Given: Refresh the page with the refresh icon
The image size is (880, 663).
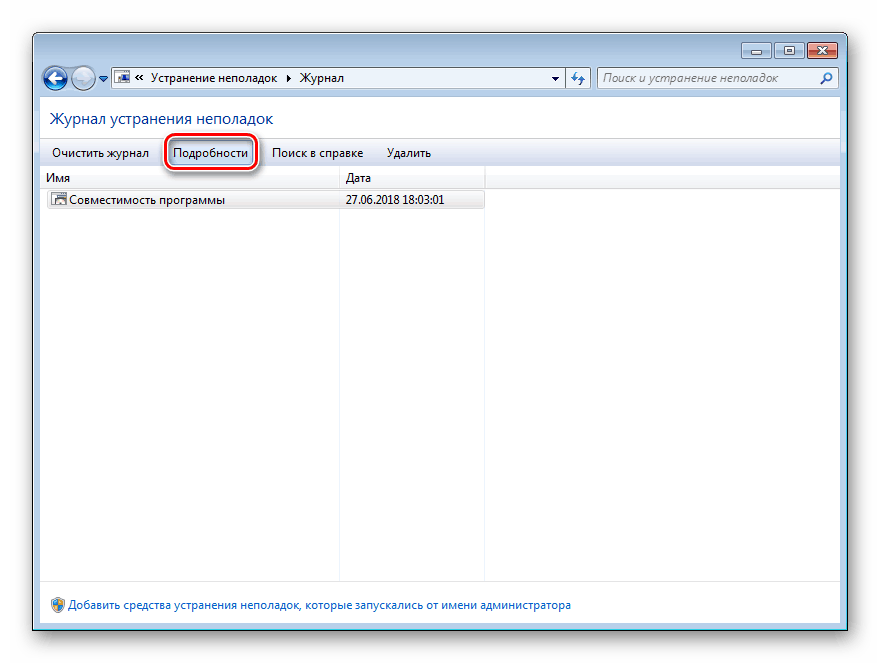Looking at the screenshot, I should [x=578, y=78].
